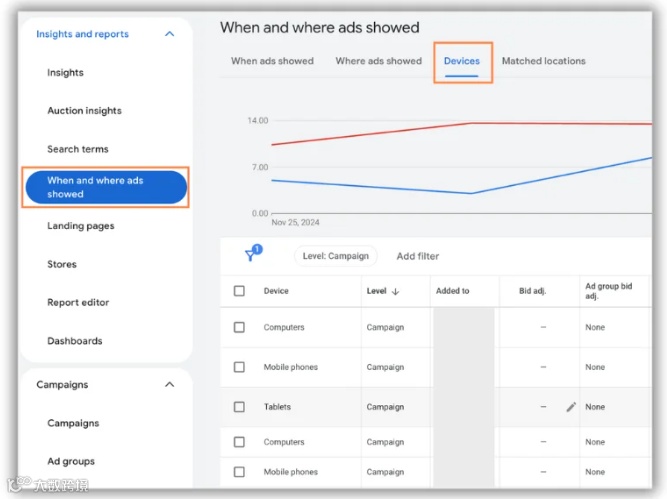Screen dimensions: 667x499
Task: Click the pencil edit icon in Tablets row
Action: 571,407
